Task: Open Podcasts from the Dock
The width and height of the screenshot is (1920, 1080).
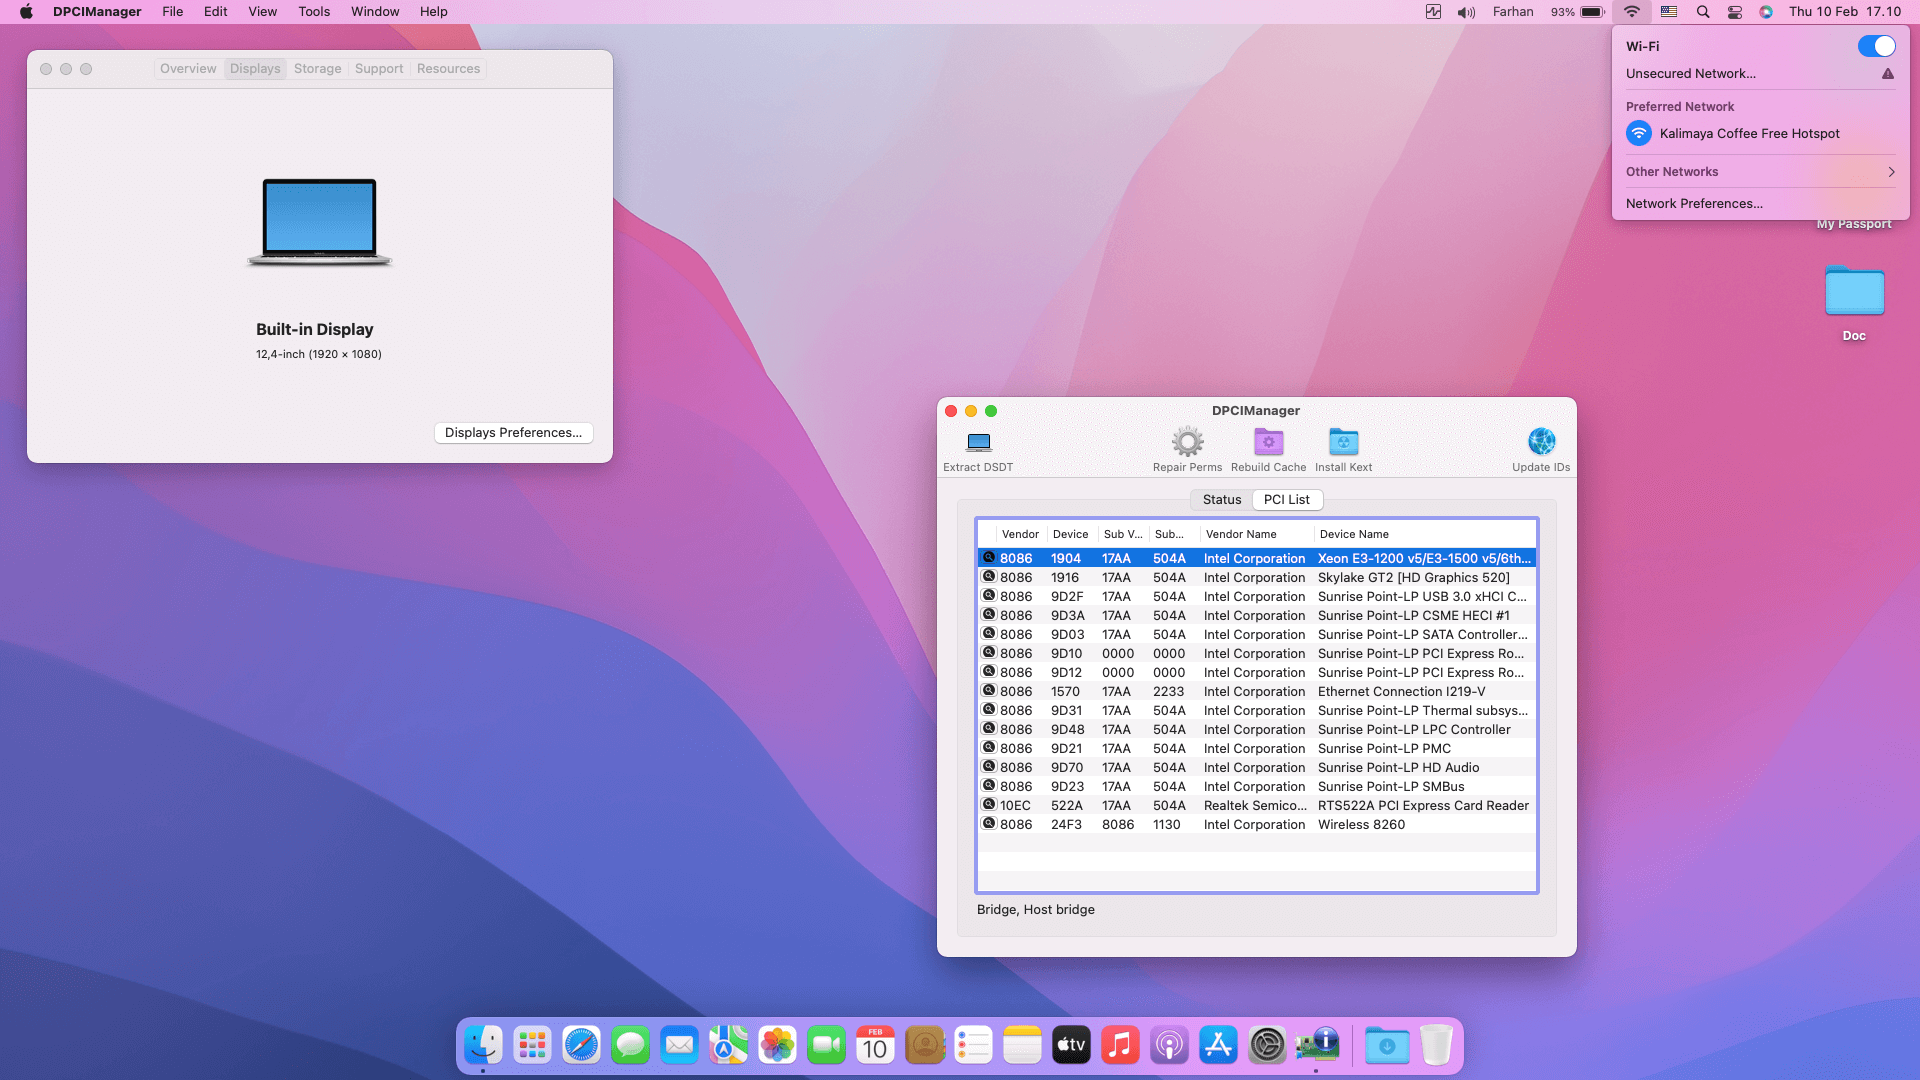Action: pos(1169,1045)
